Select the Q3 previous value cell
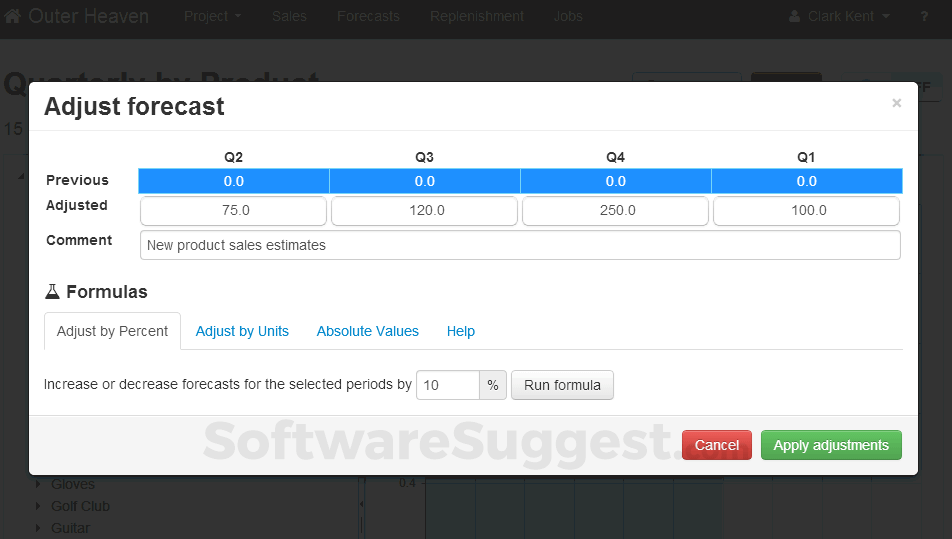The image size is (952, 539). click(x=425, y=181)
